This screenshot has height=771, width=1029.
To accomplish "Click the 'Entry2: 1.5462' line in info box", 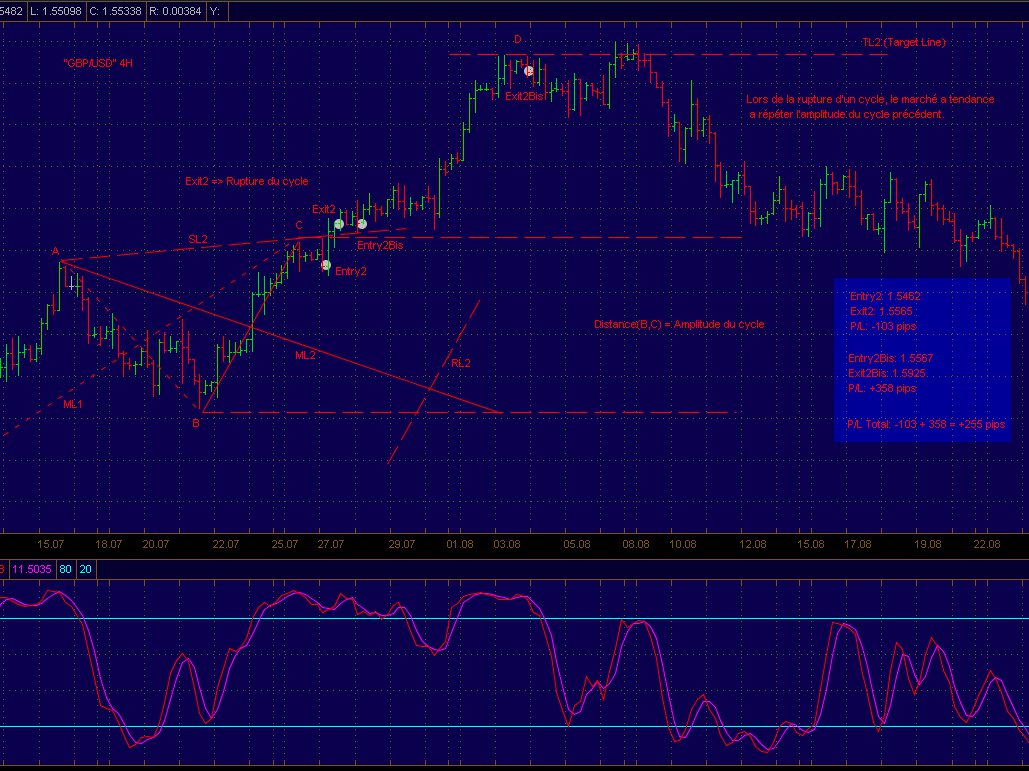I will click(885, 296).
